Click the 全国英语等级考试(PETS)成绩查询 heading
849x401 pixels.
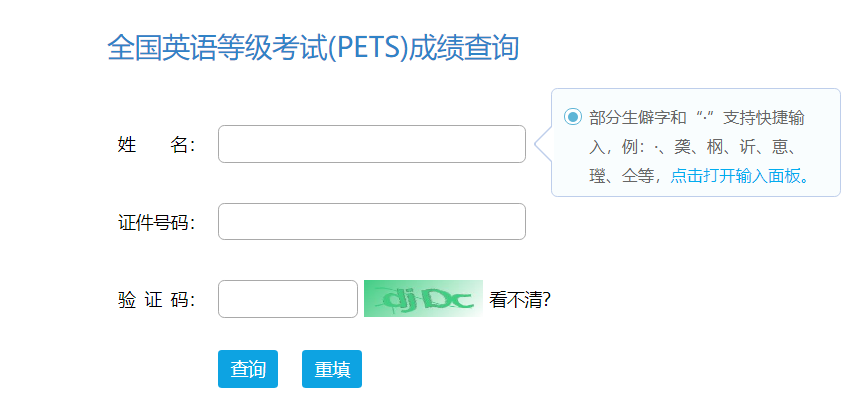coord(313,47)
